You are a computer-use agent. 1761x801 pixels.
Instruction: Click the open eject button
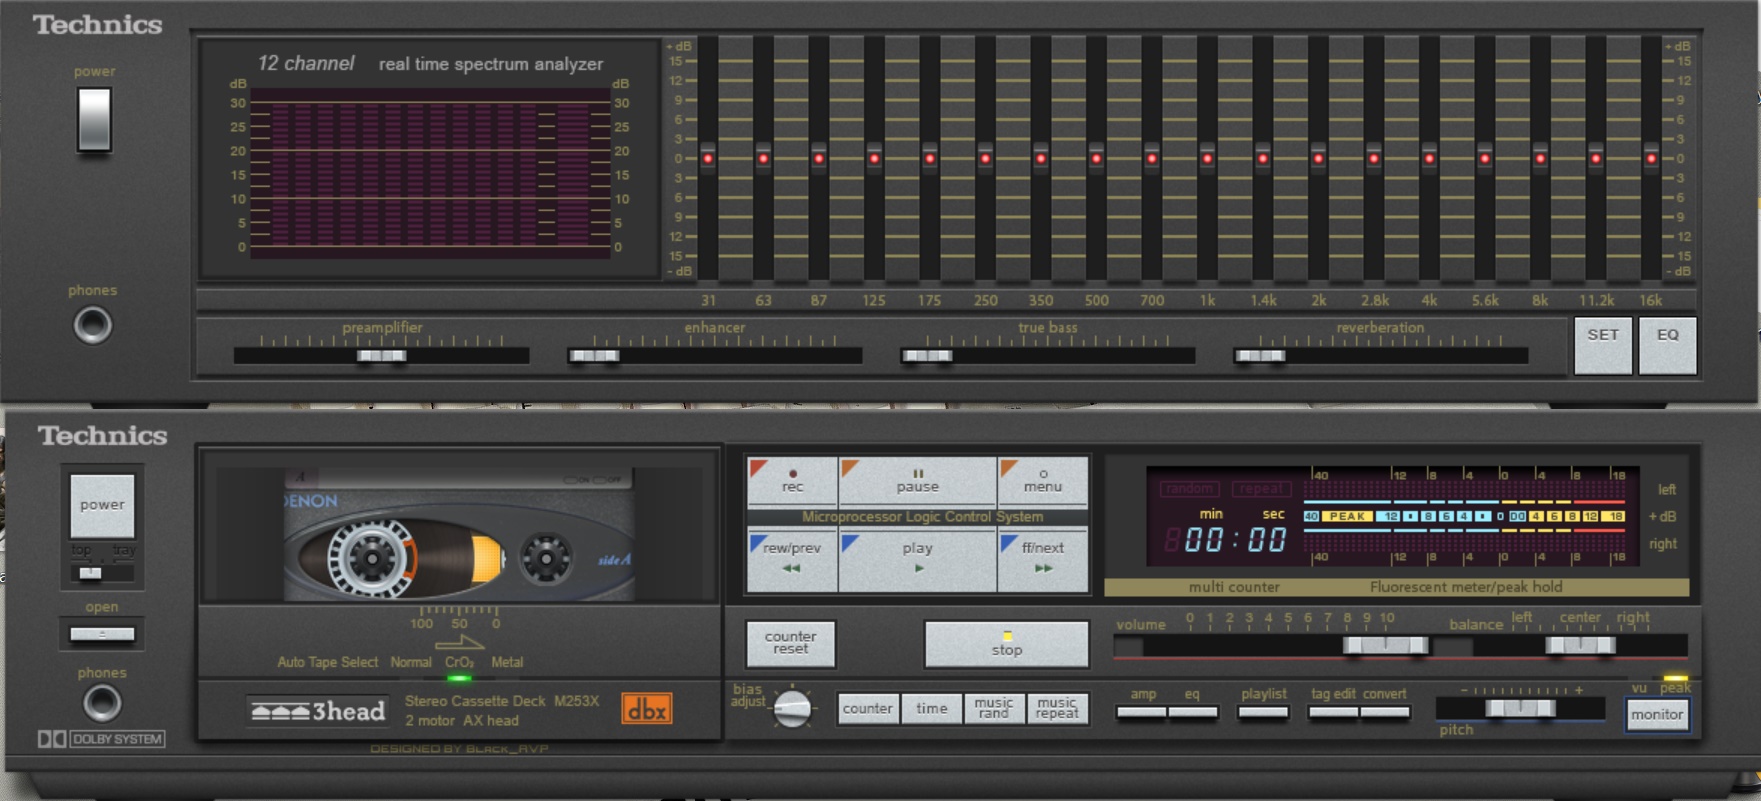click(102, 633)
